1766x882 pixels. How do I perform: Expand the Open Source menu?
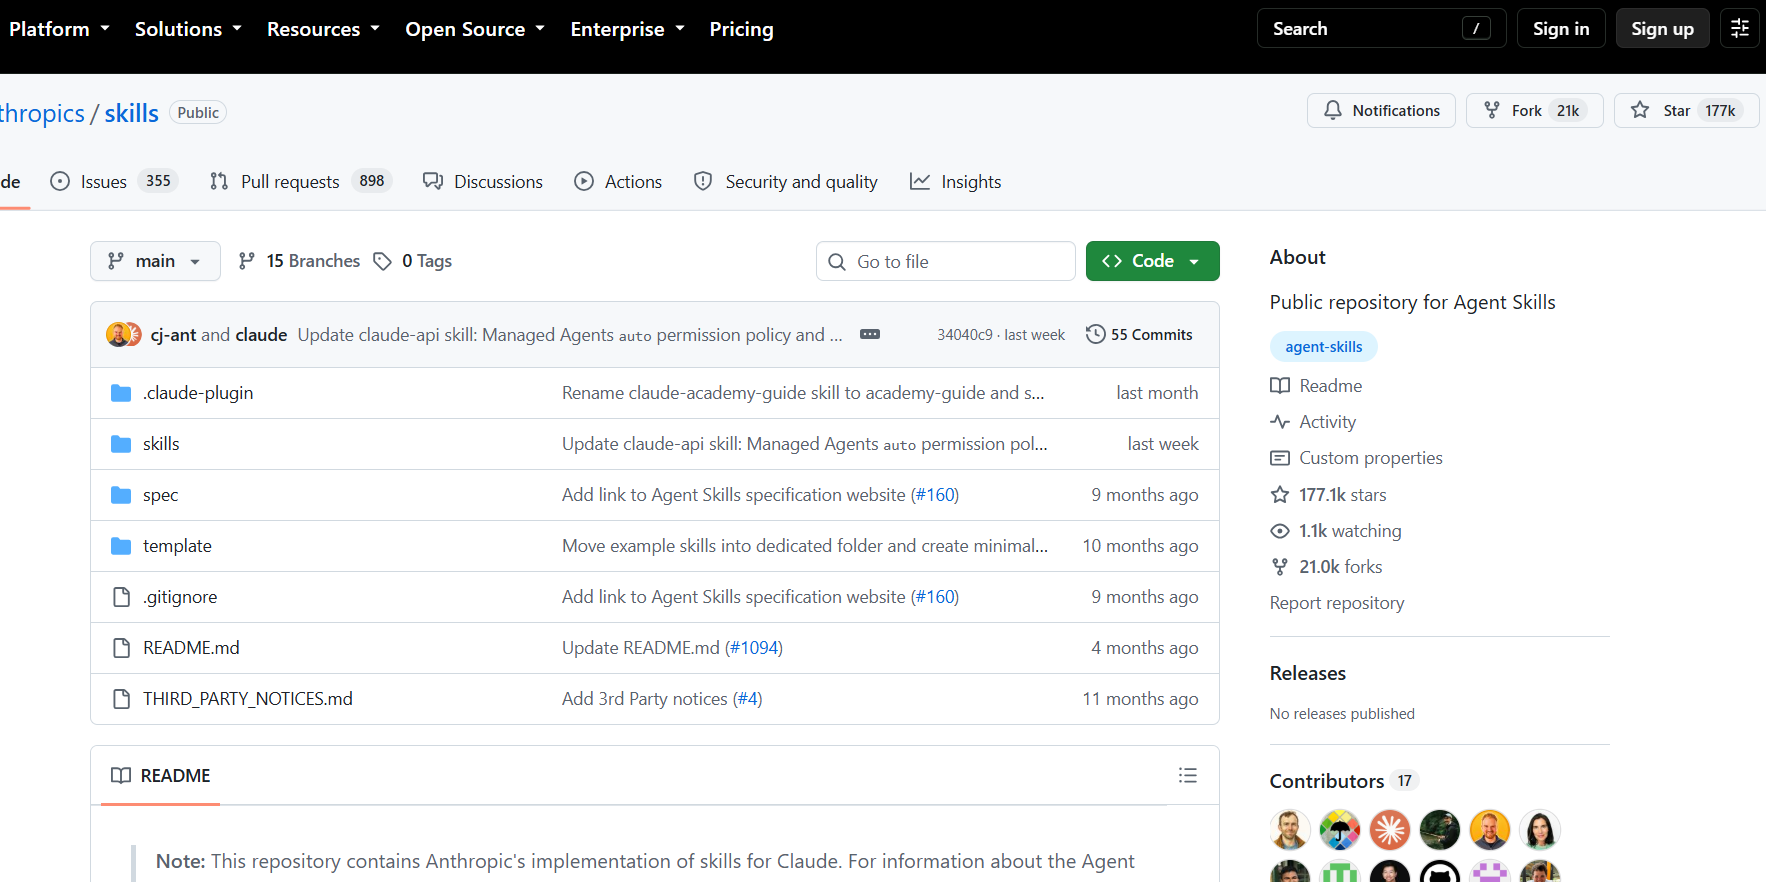(x=475, y=29)
